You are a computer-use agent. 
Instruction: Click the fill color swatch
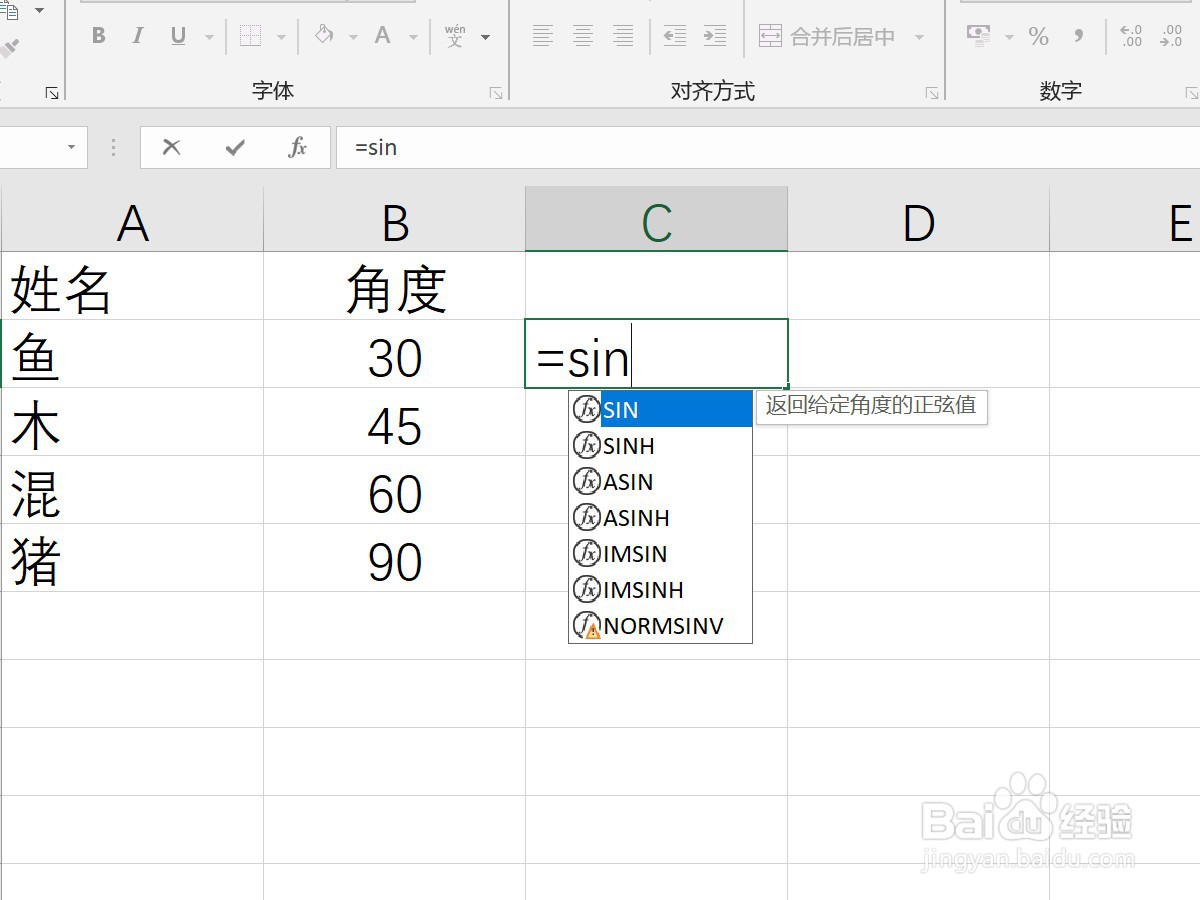(325, 36)
